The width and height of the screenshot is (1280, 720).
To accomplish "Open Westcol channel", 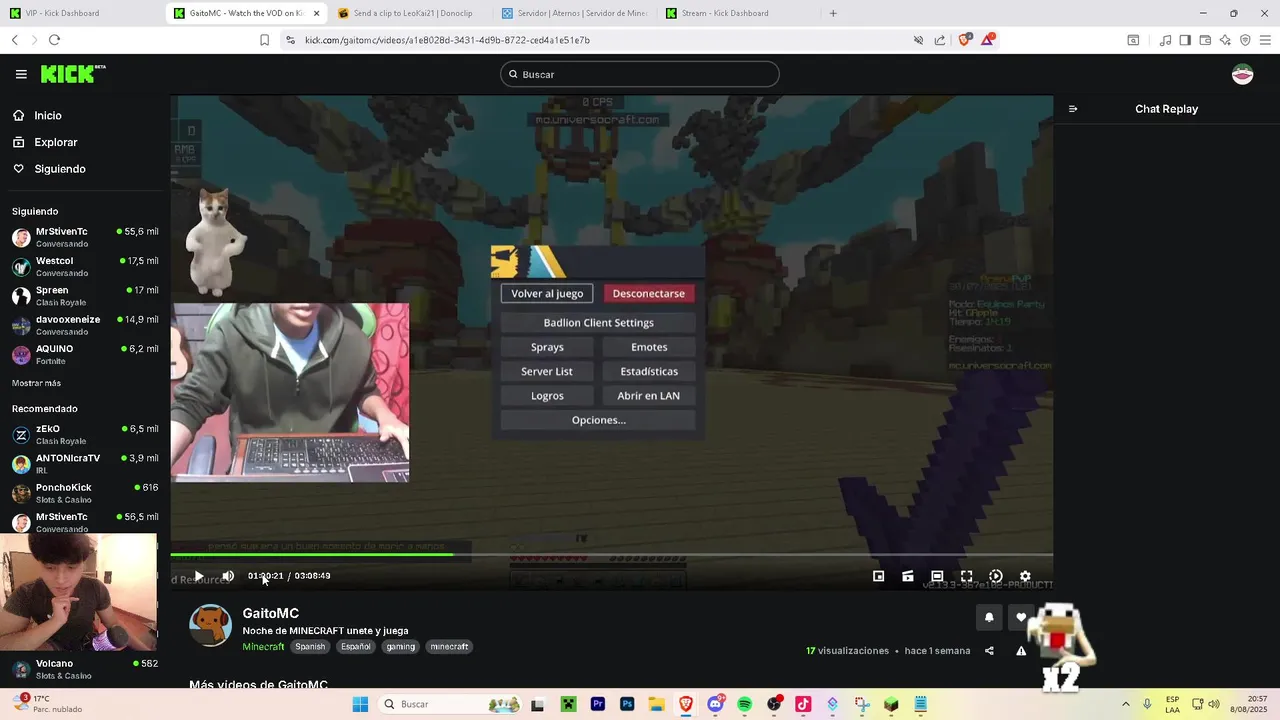I will click(x=84, y=266).
